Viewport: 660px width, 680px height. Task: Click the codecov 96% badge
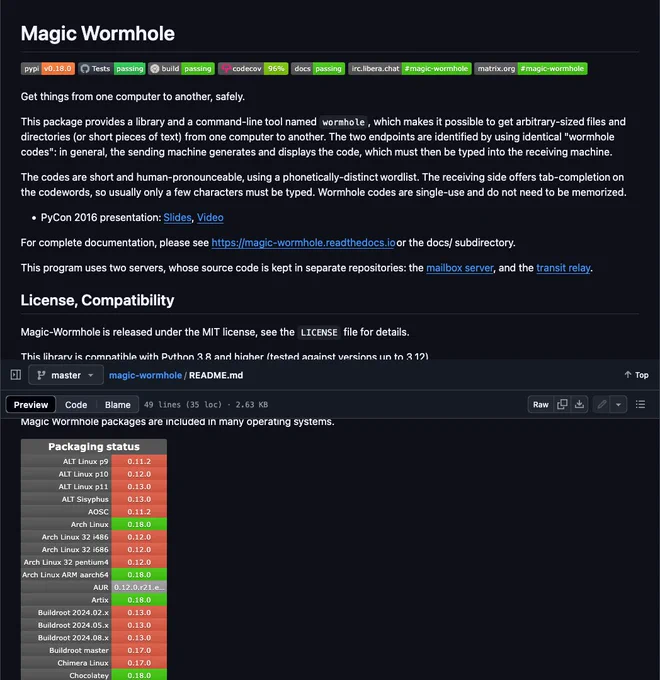pos(253,69)
